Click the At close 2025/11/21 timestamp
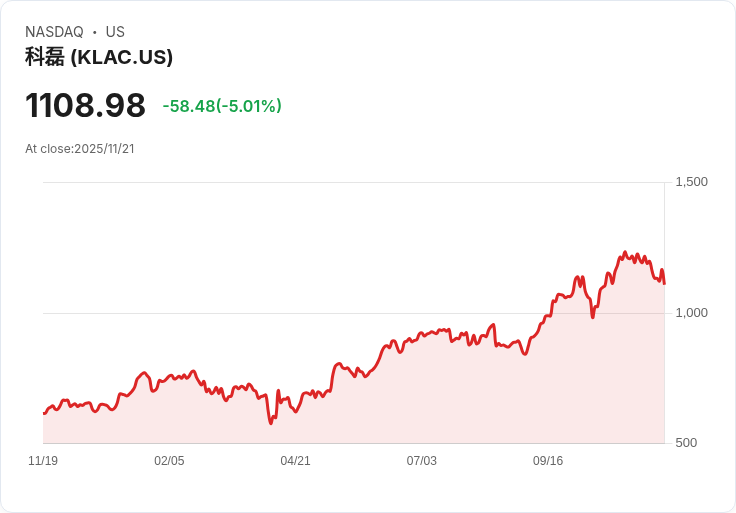The height and width of the screenshot is (513, 736). [80, 149]
